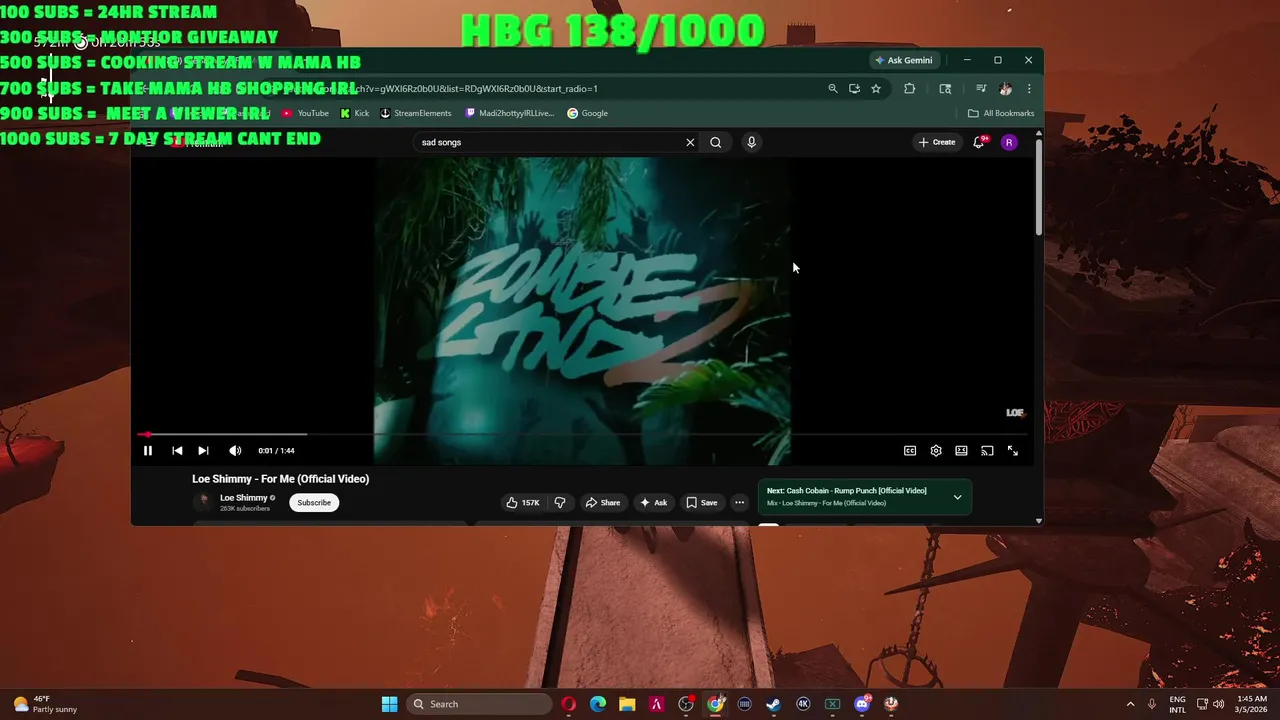Open the clock showing 1:45 AM
This screenshot has width=1280, height=720.
click(1251, 704)
